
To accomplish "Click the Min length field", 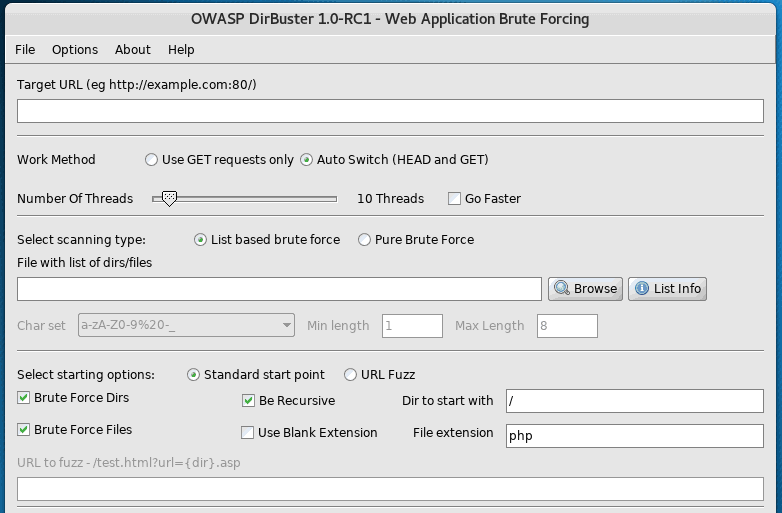I will [x=412, y=326].
